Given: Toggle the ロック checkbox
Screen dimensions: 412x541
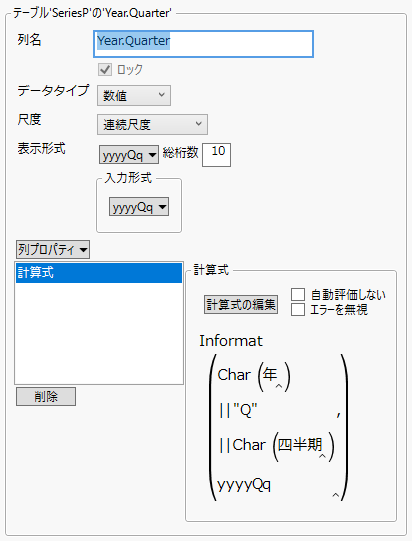Looking at the screenshot, I should pos(105,69).
